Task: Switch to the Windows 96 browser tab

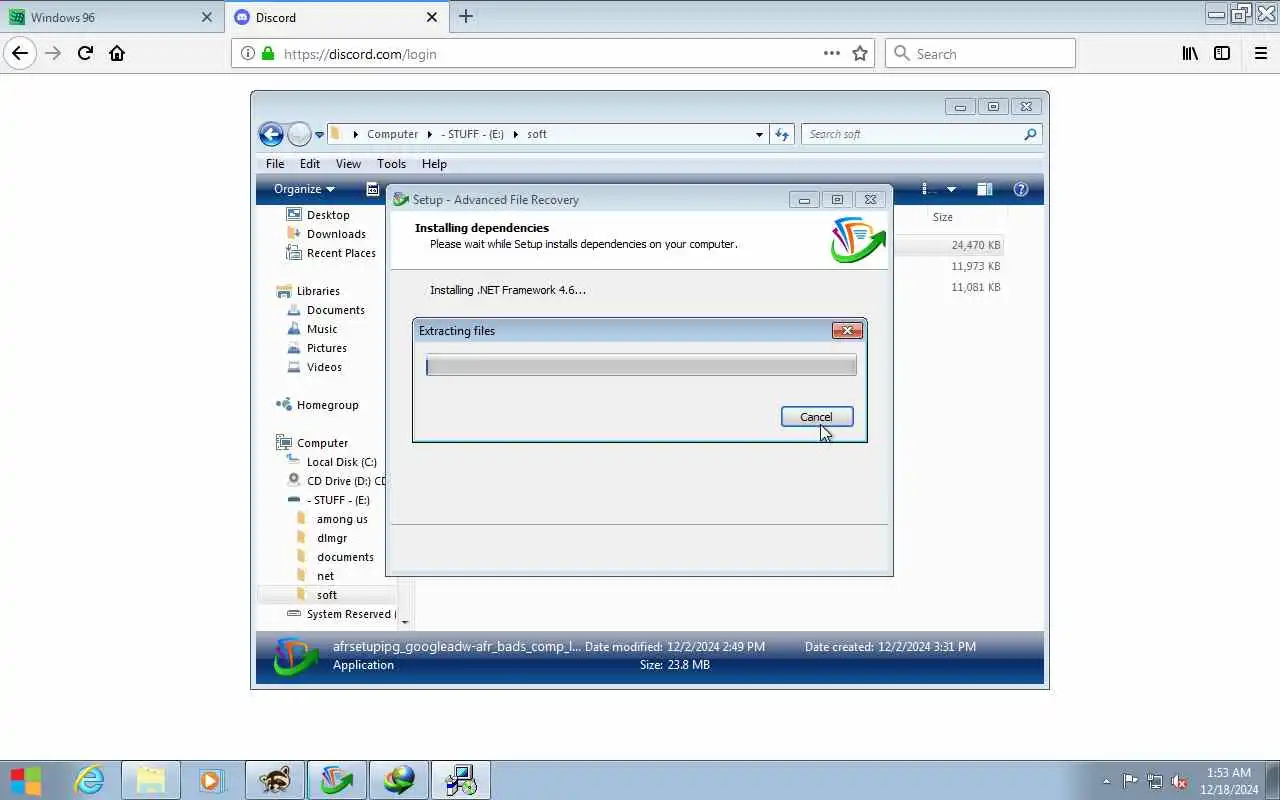Action: (110, 17)
